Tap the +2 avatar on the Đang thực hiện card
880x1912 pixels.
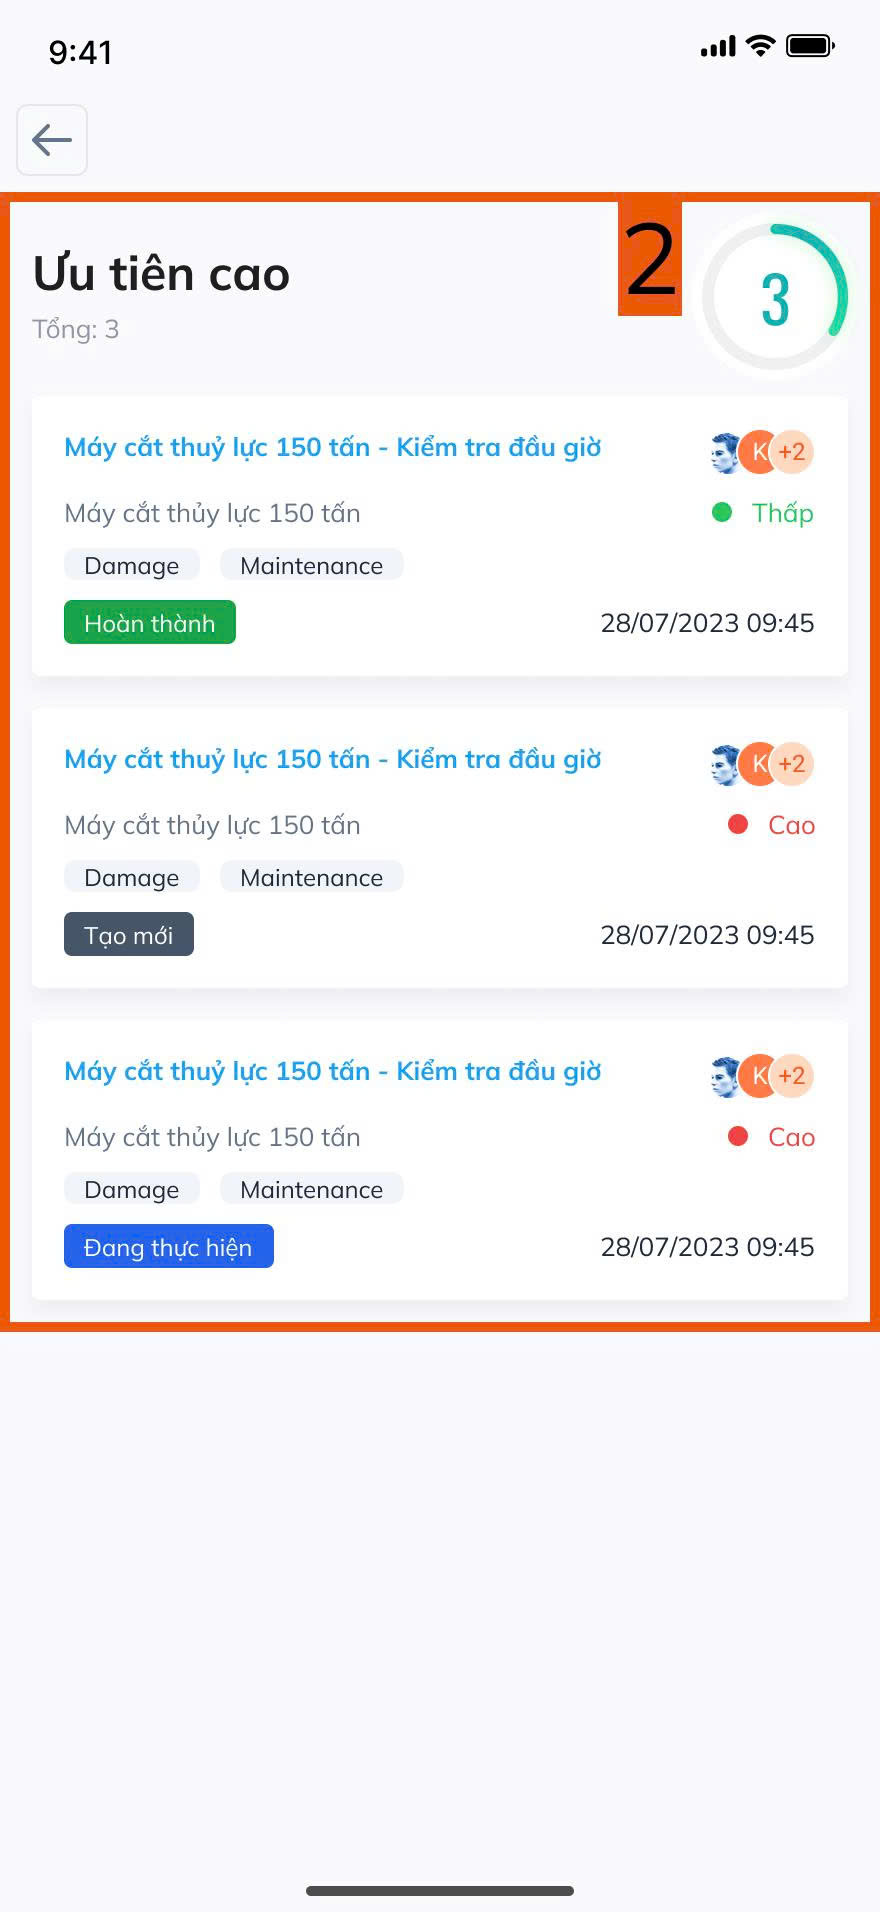[793, 1076]
